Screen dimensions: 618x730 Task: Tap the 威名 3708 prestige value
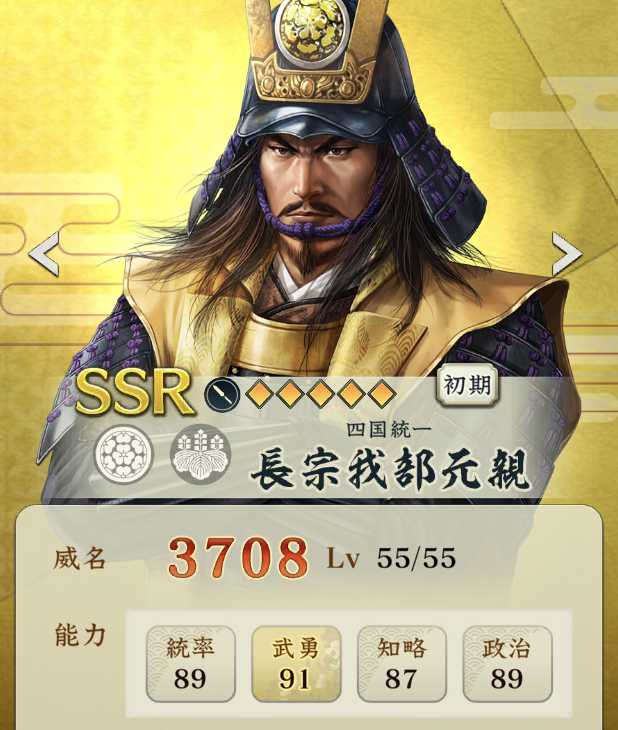[x=238, y=557]
